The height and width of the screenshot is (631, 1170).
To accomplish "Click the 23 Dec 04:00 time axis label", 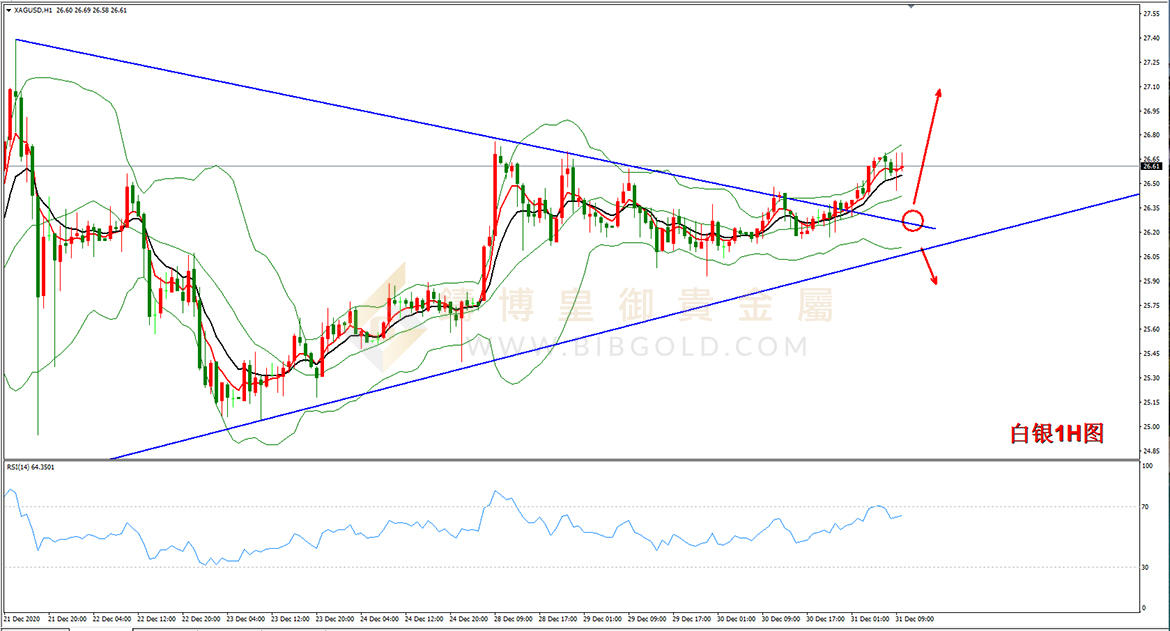I will (245, 619).
